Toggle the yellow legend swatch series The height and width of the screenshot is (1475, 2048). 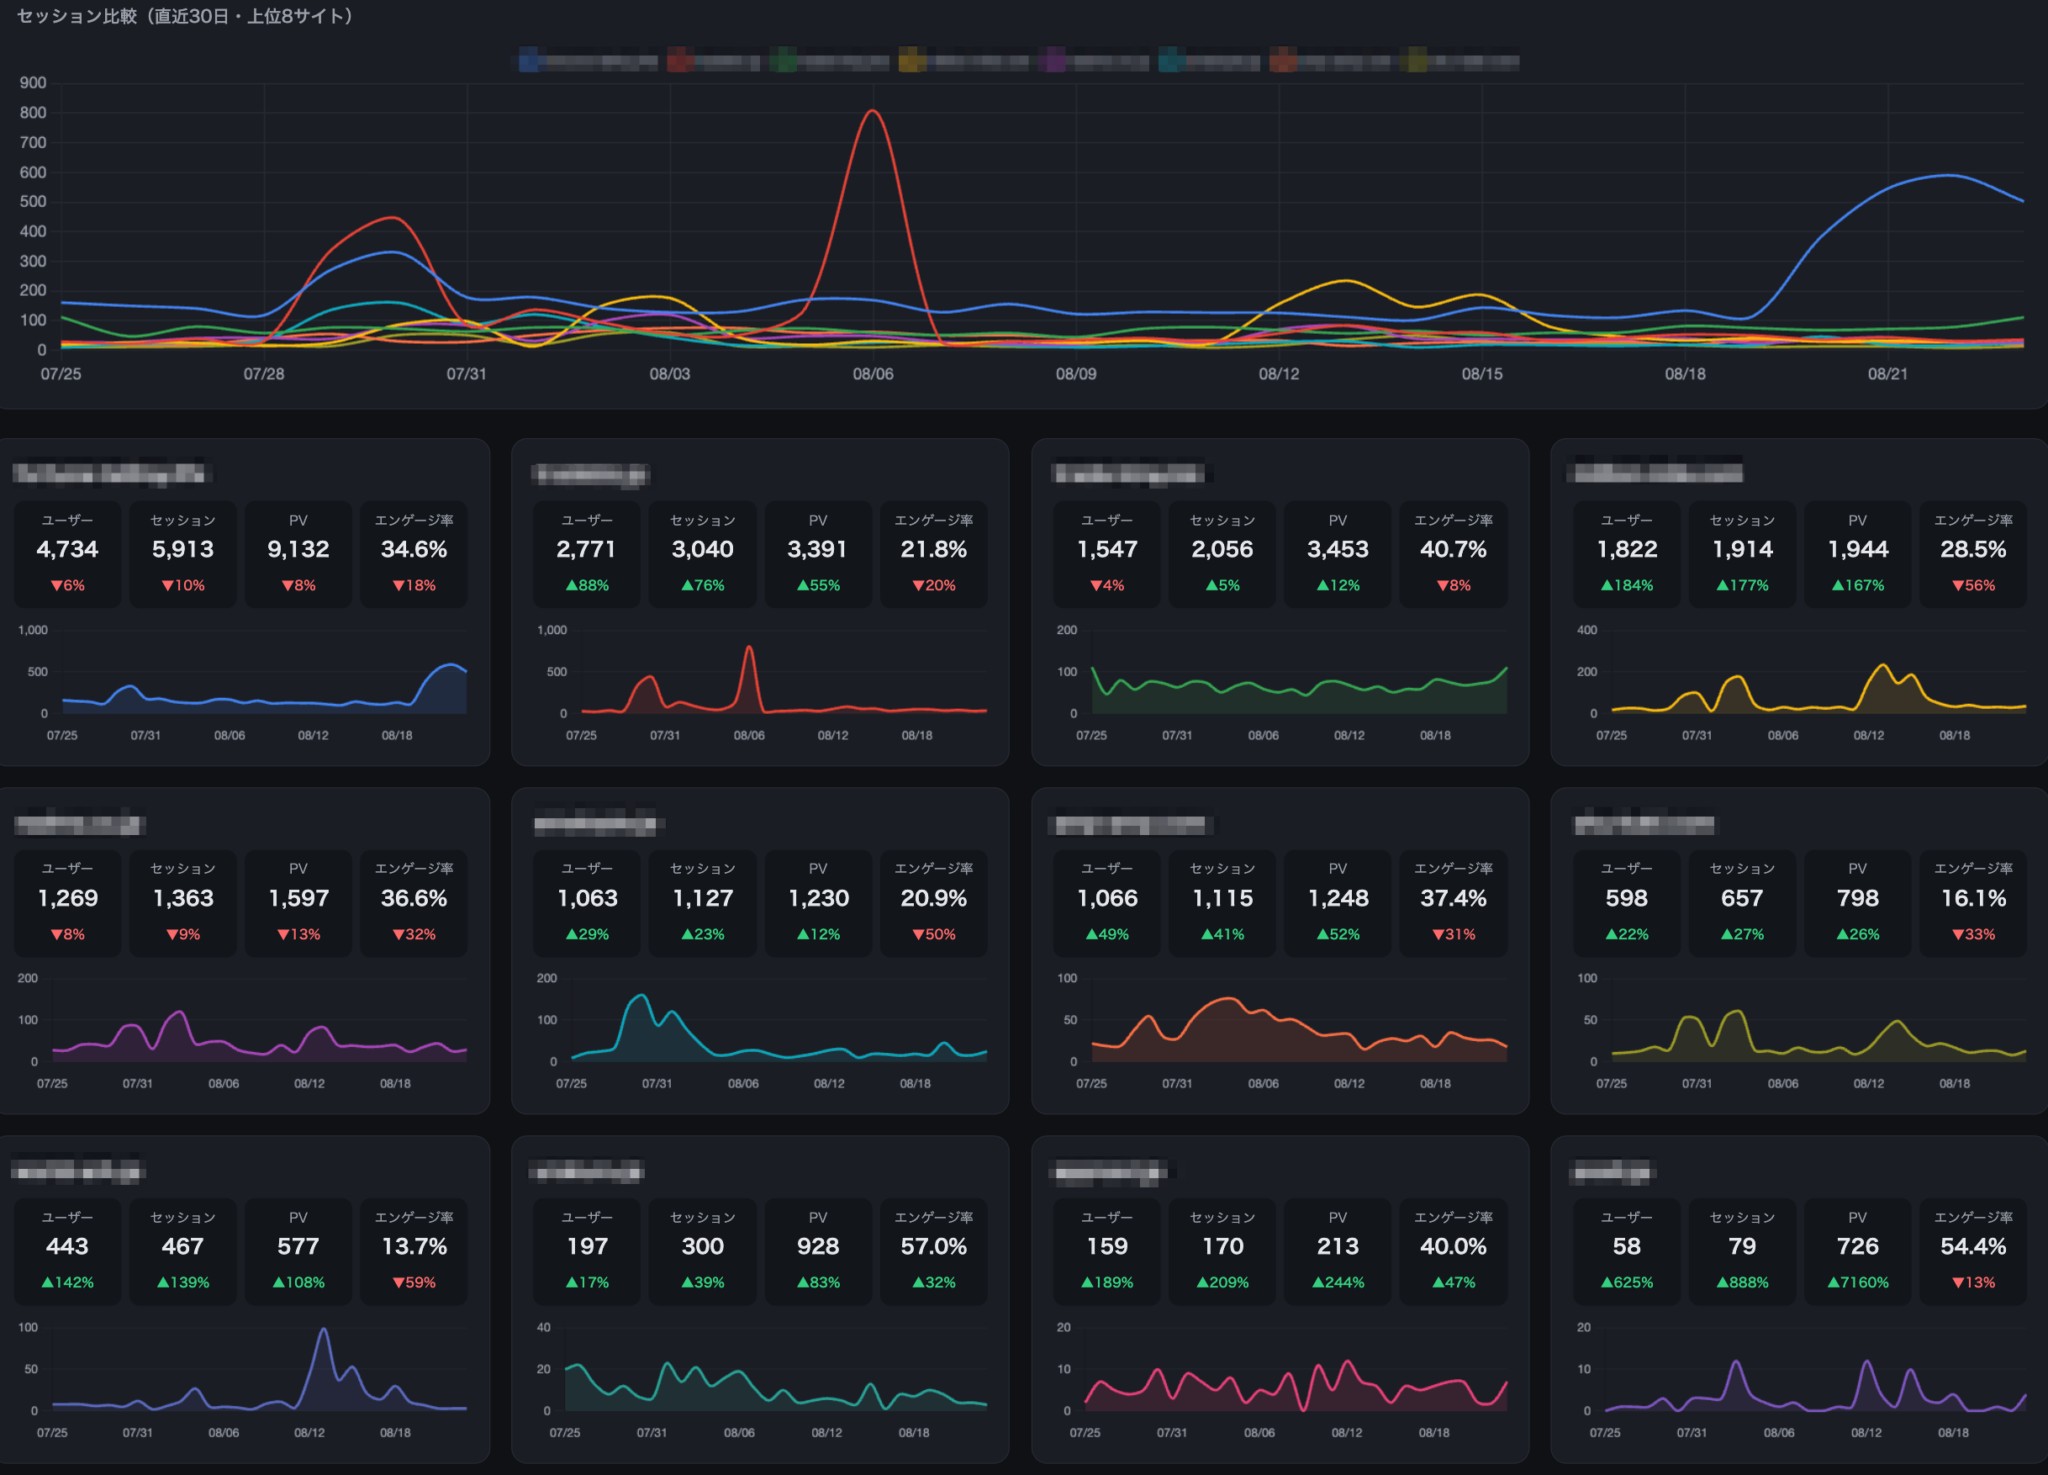coord(911,61)
